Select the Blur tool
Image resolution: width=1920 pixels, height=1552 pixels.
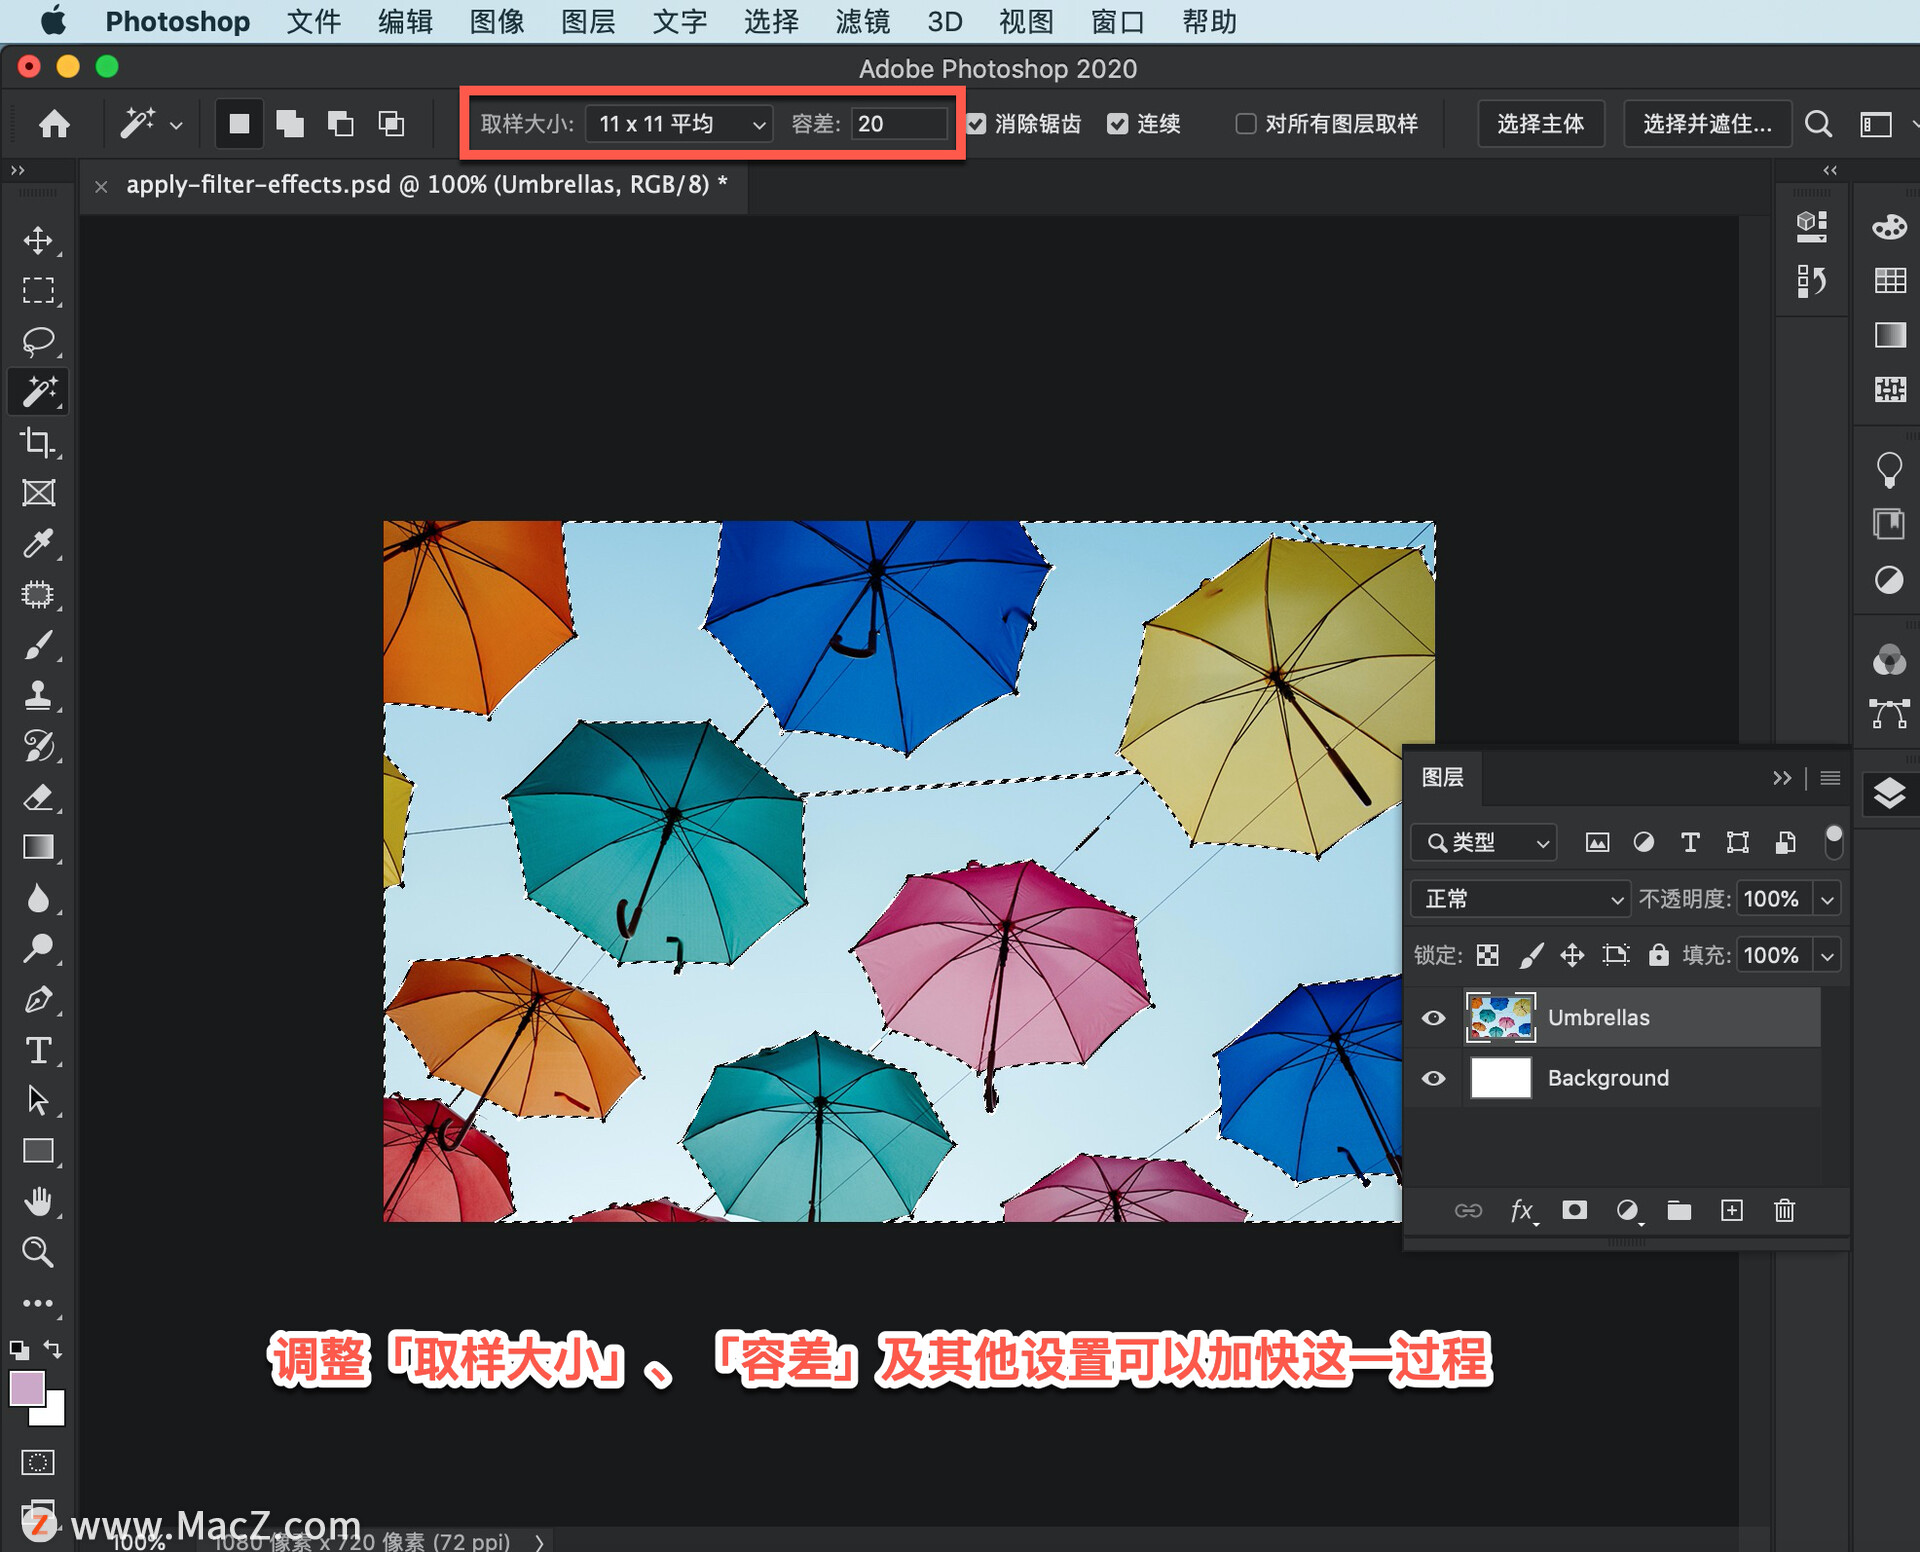[x=38, y=898]
